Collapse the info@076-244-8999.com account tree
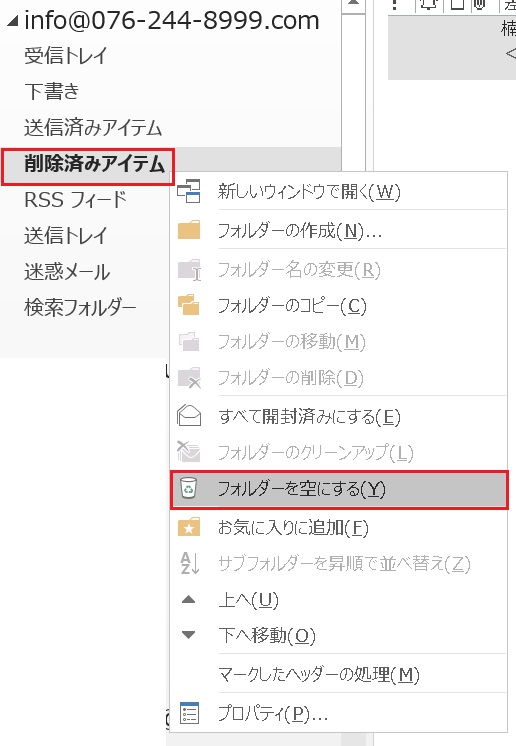This screenshot has width=516, height=746. [x=13, y=21]
